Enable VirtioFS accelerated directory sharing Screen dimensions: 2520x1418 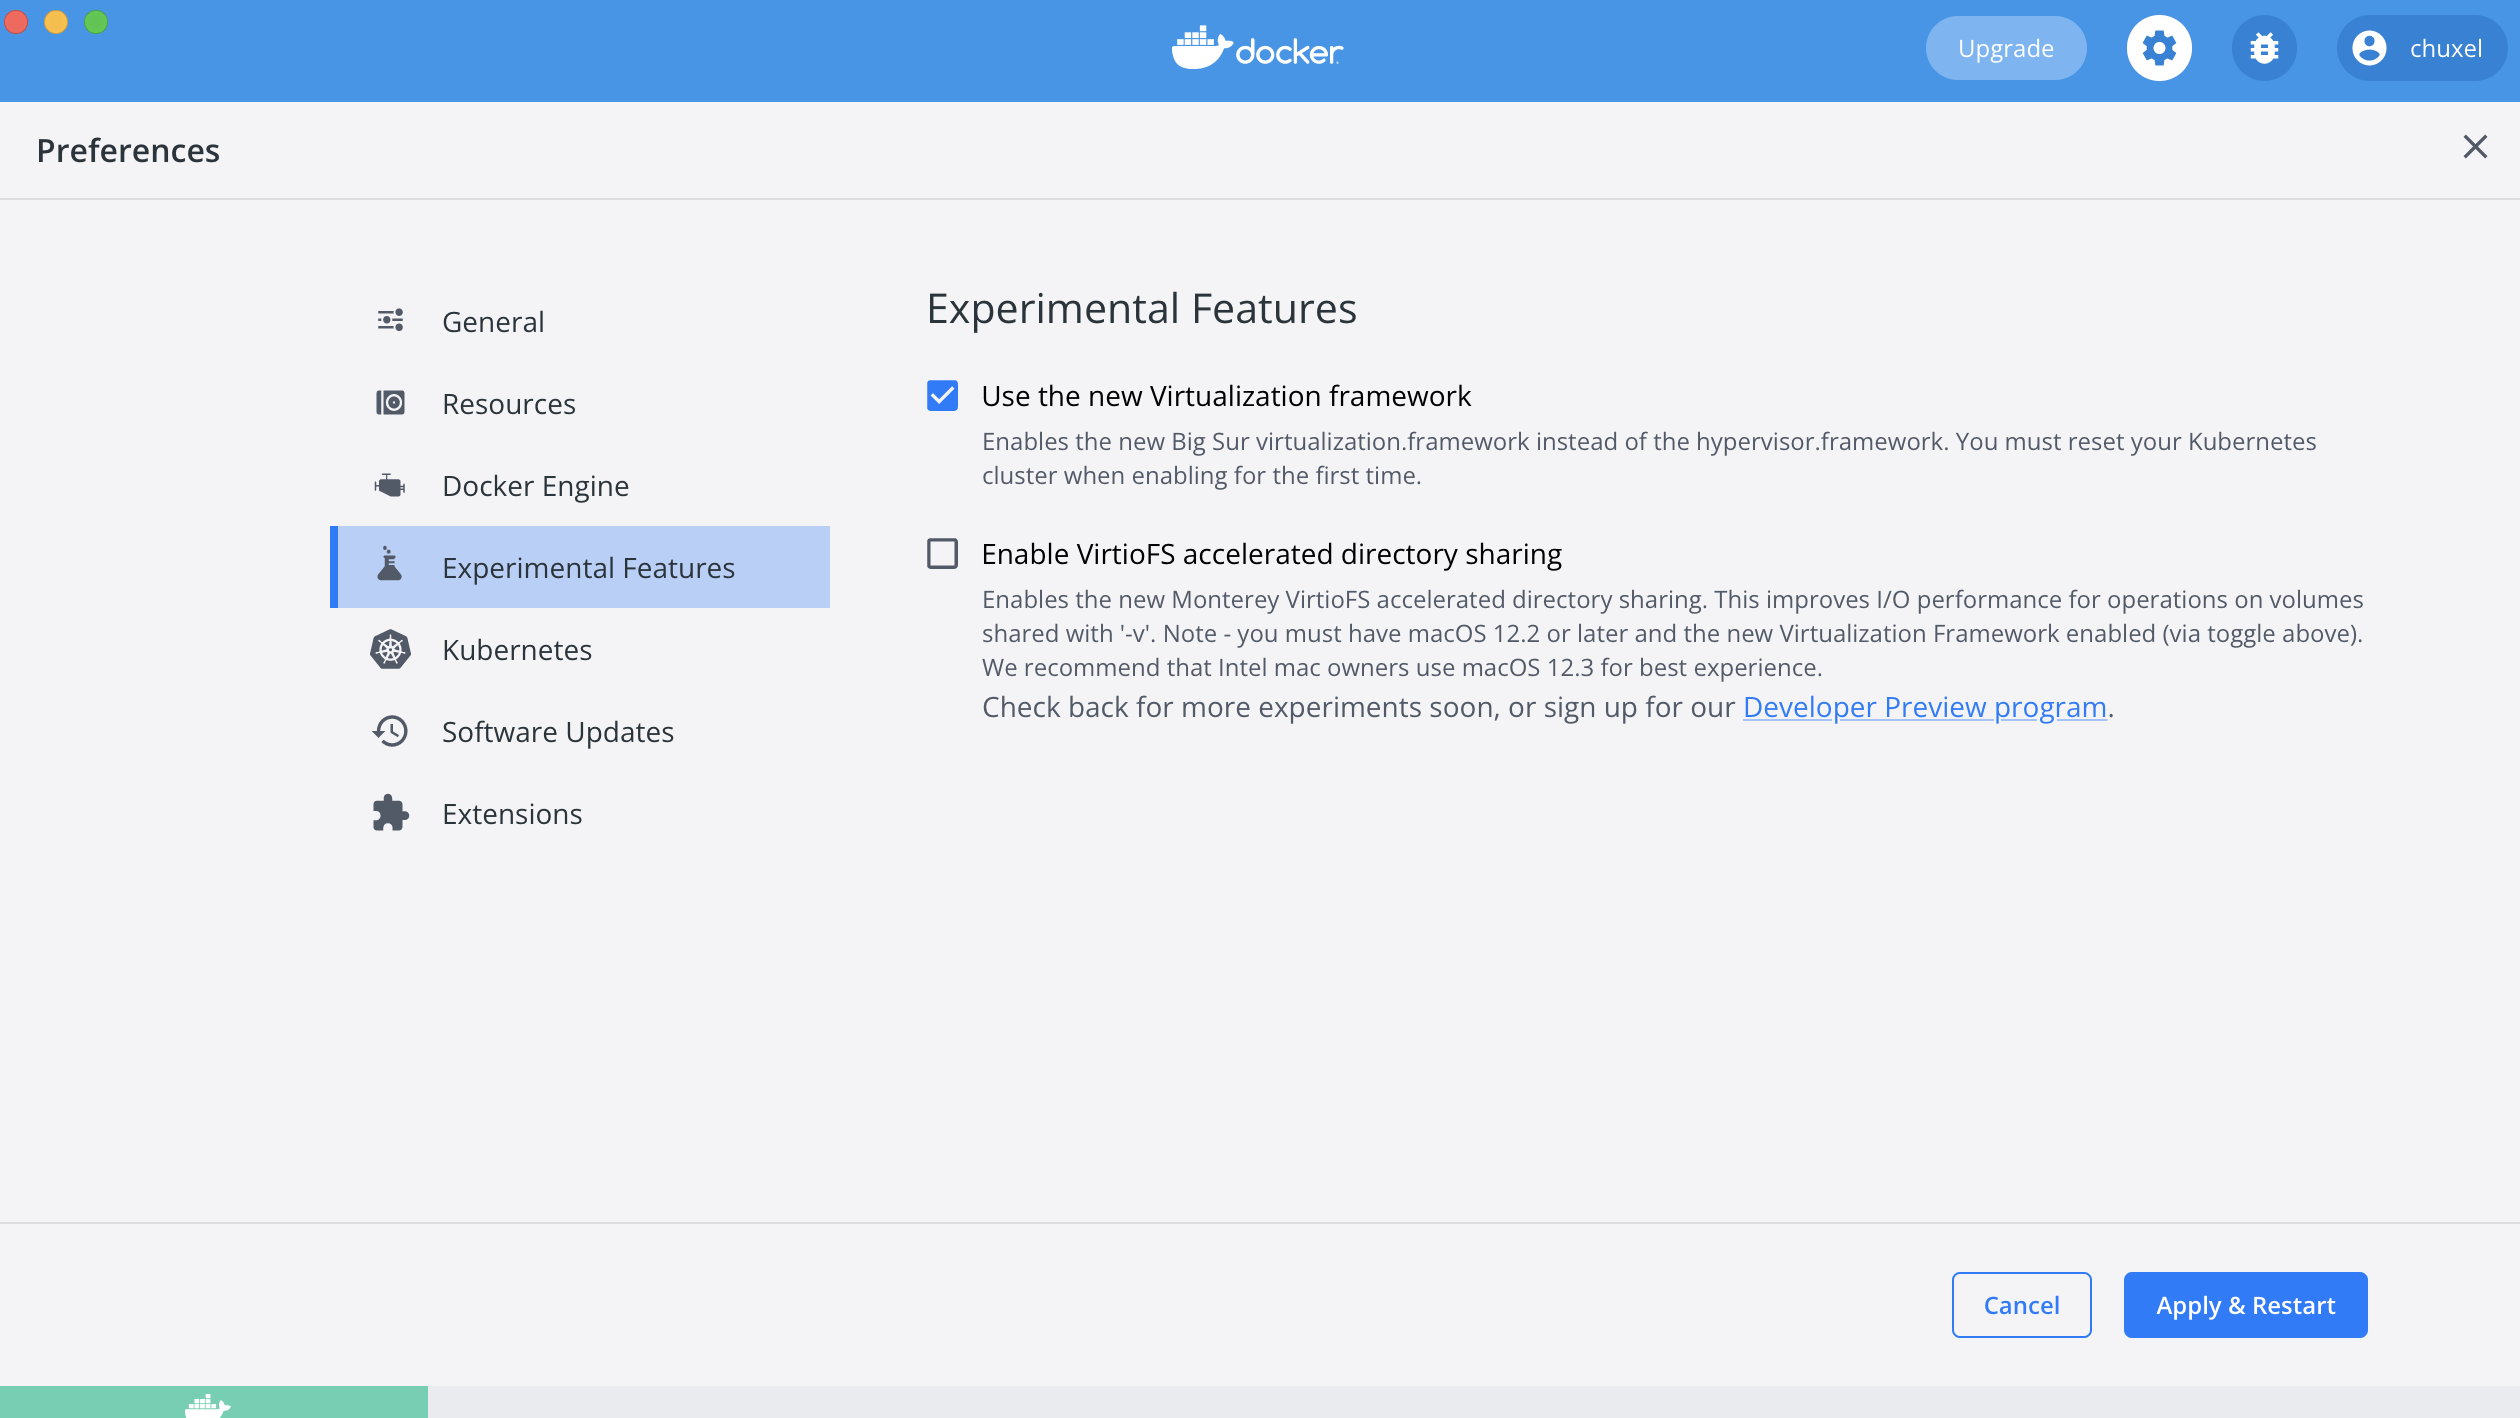click(942, 554)
